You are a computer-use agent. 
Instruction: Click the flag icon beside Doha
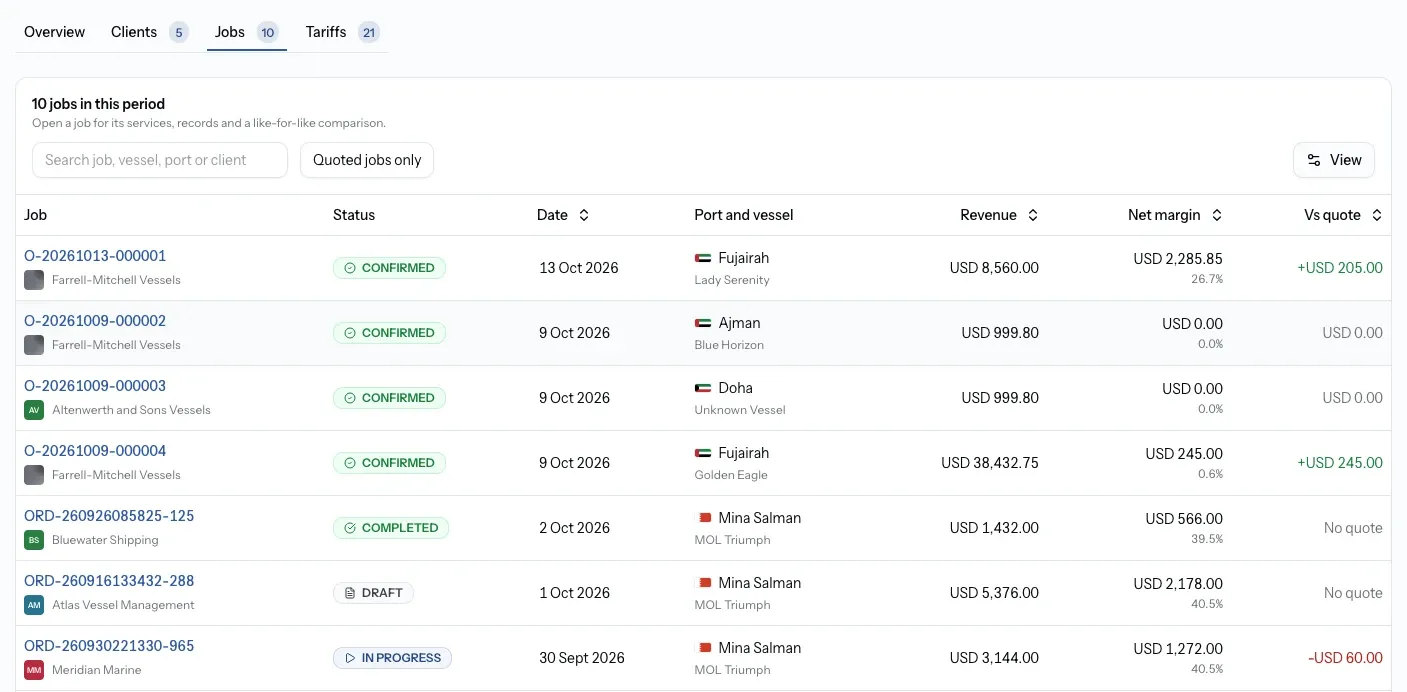pyautogui.click(x=703, y=388)
